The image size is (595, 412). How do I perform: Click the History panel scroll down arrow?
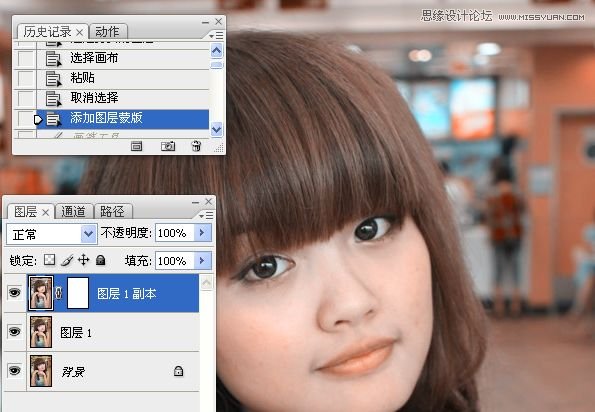(217, 129)
